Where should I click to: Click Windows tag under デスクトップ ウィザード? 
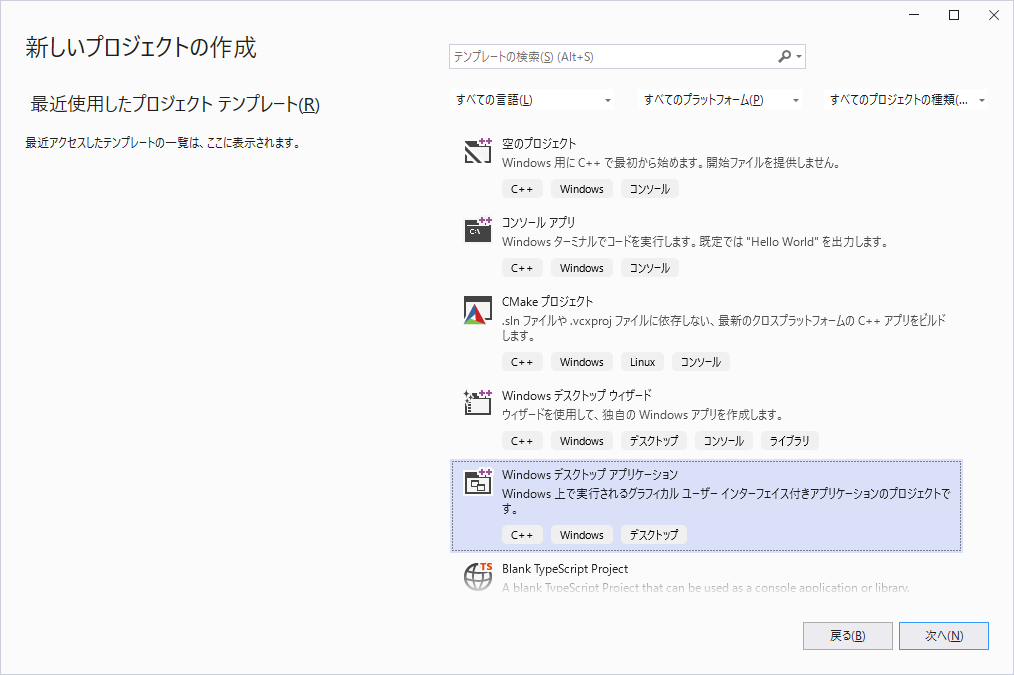point(581,441)
